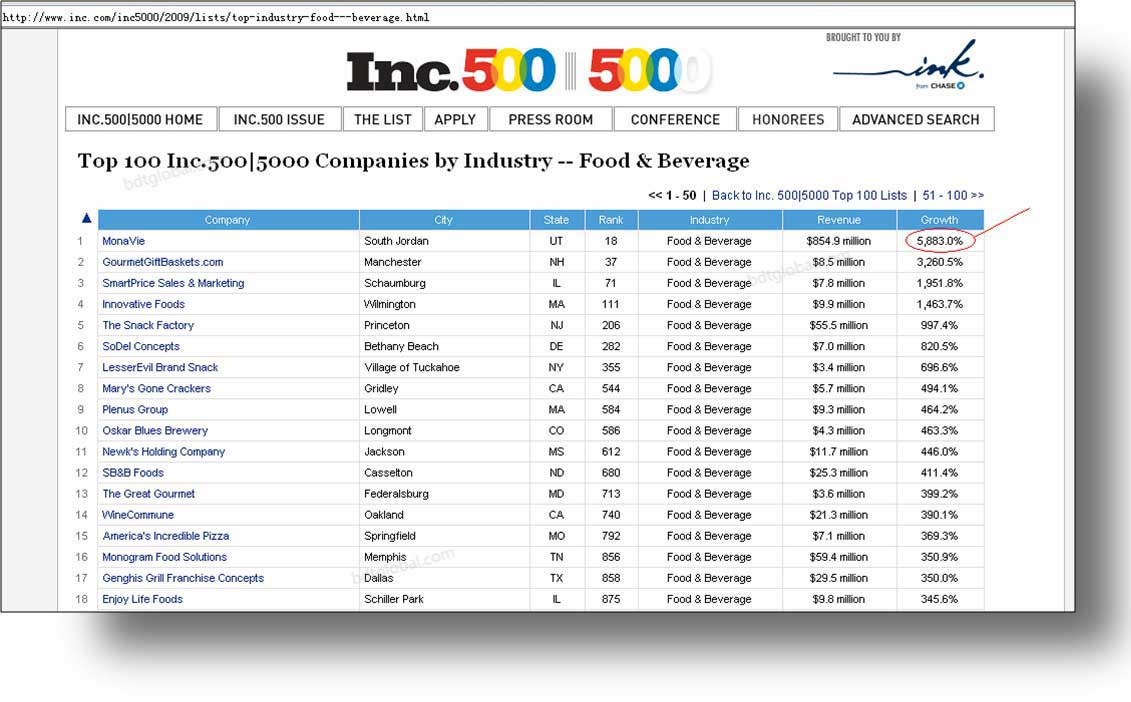Open the Innovative Foods company link
Viewport: 1131px width, 702px height.
click(144, 304)
